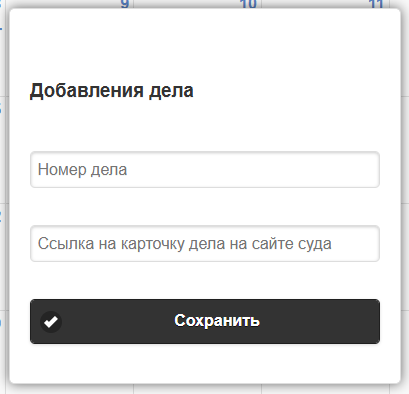
Task: Select calendar day 9 behind the dialog
Action: click(x=125, y=4)
